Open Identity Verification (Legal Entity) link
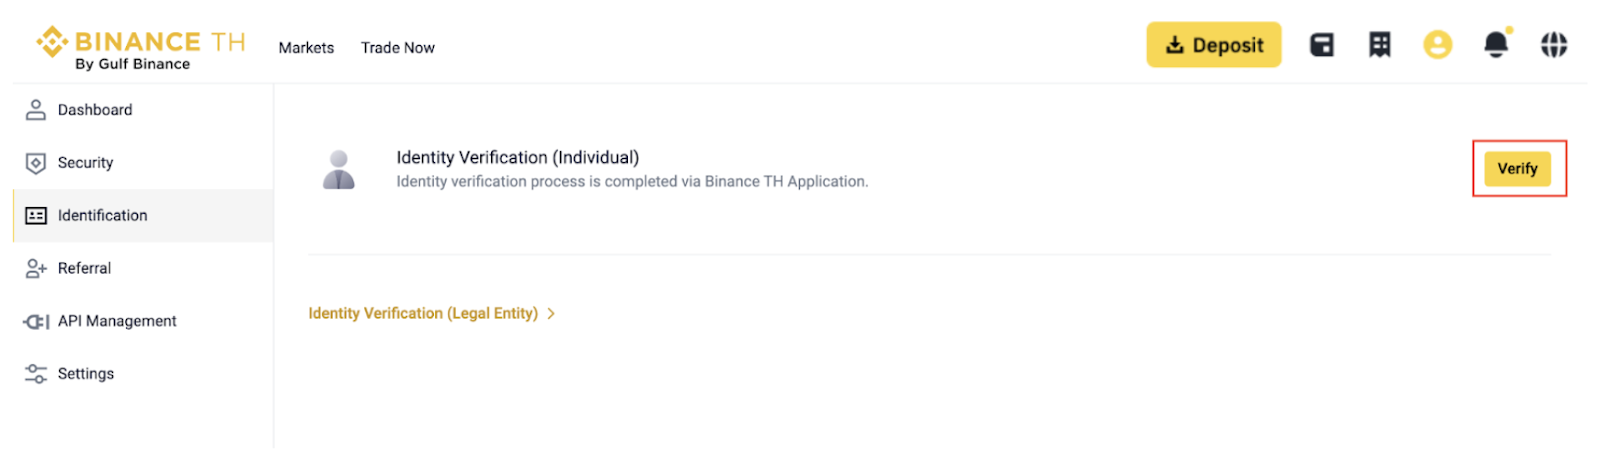 [x=423, y=314]
